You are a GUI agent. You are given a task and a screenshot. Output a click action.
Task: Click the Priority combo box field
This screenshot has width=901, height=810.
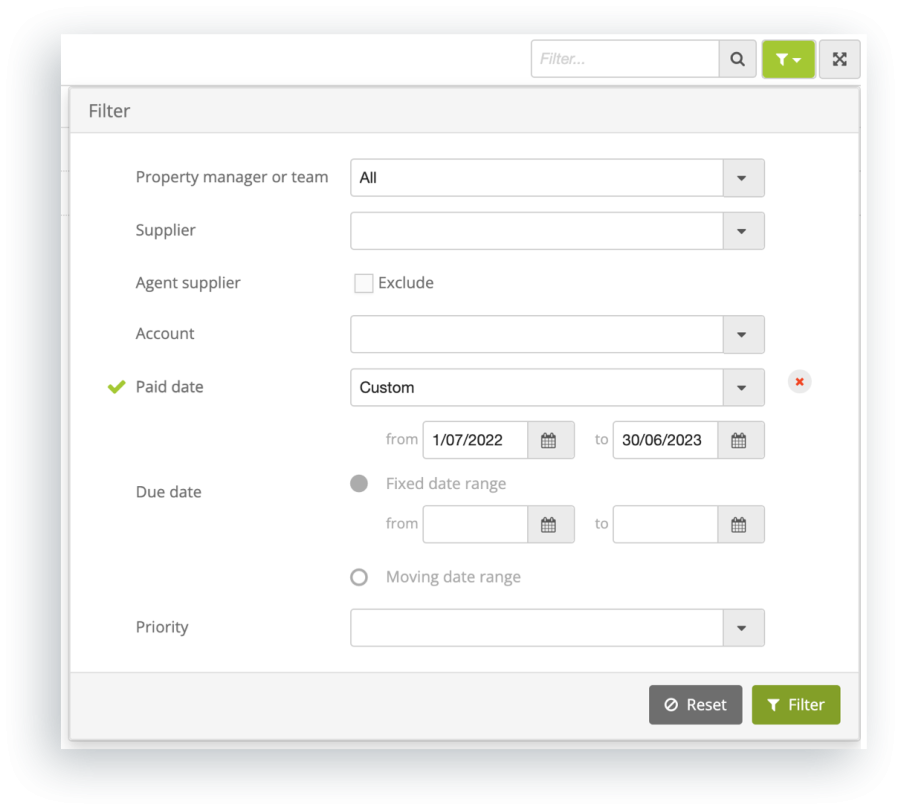537,628
